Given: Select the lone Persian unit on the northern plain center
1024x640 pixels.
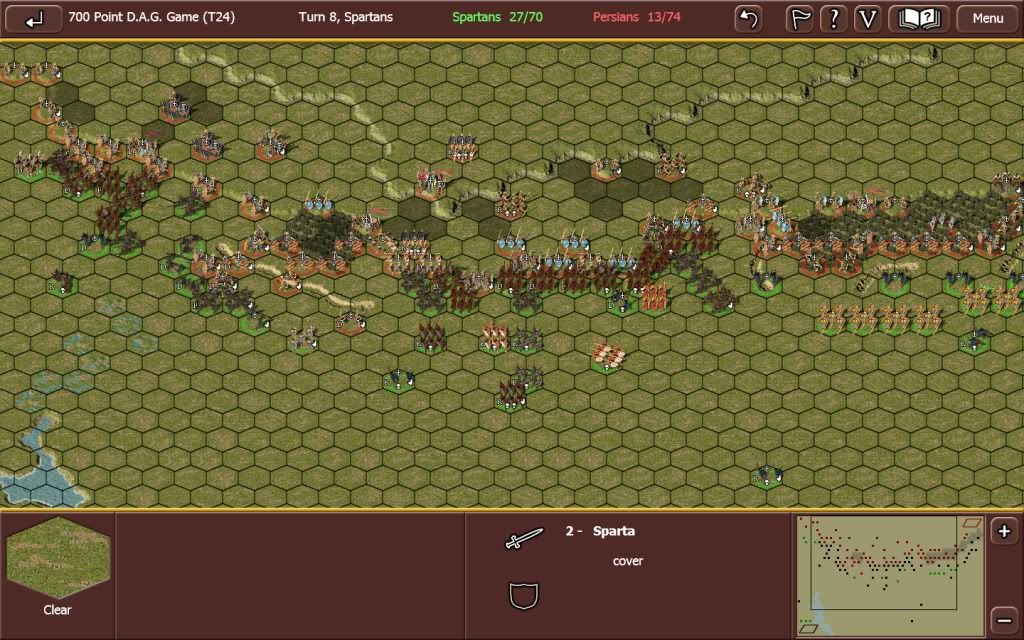Looking at the screenshot, I should 463,150.
